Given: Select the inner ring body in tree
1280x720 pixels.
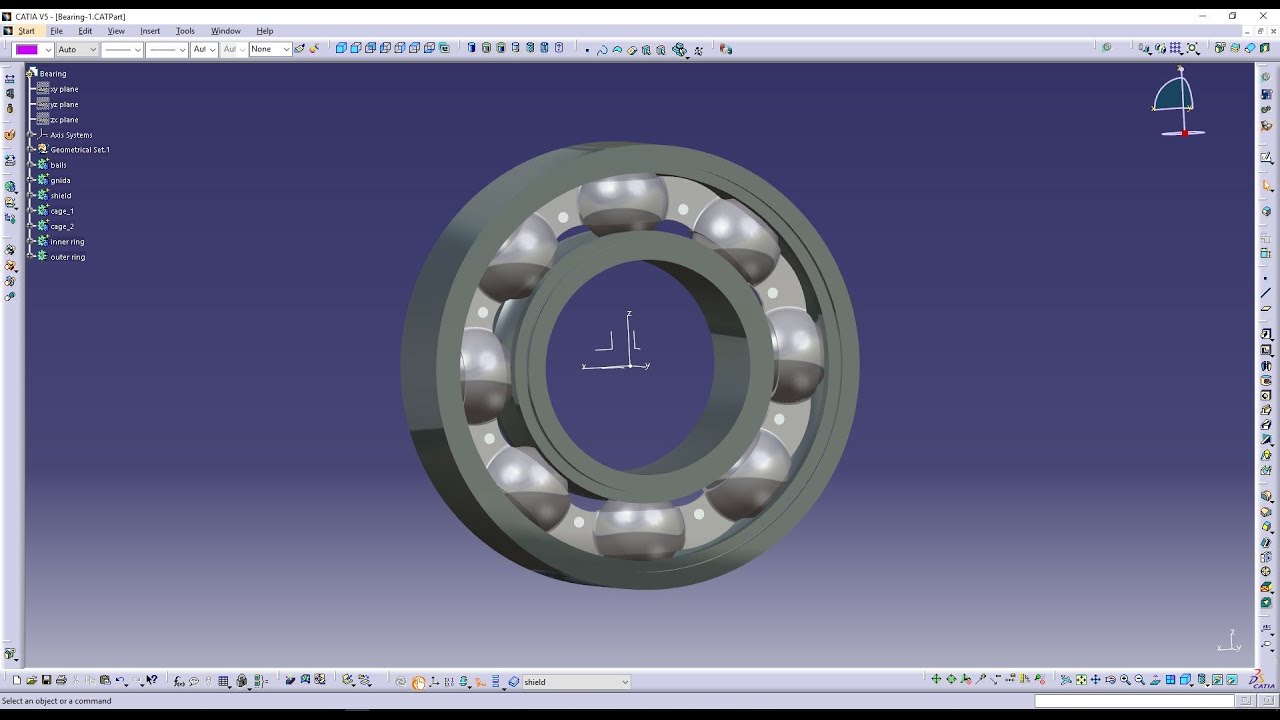Looking at the screenshot, I should click(67, 242).
